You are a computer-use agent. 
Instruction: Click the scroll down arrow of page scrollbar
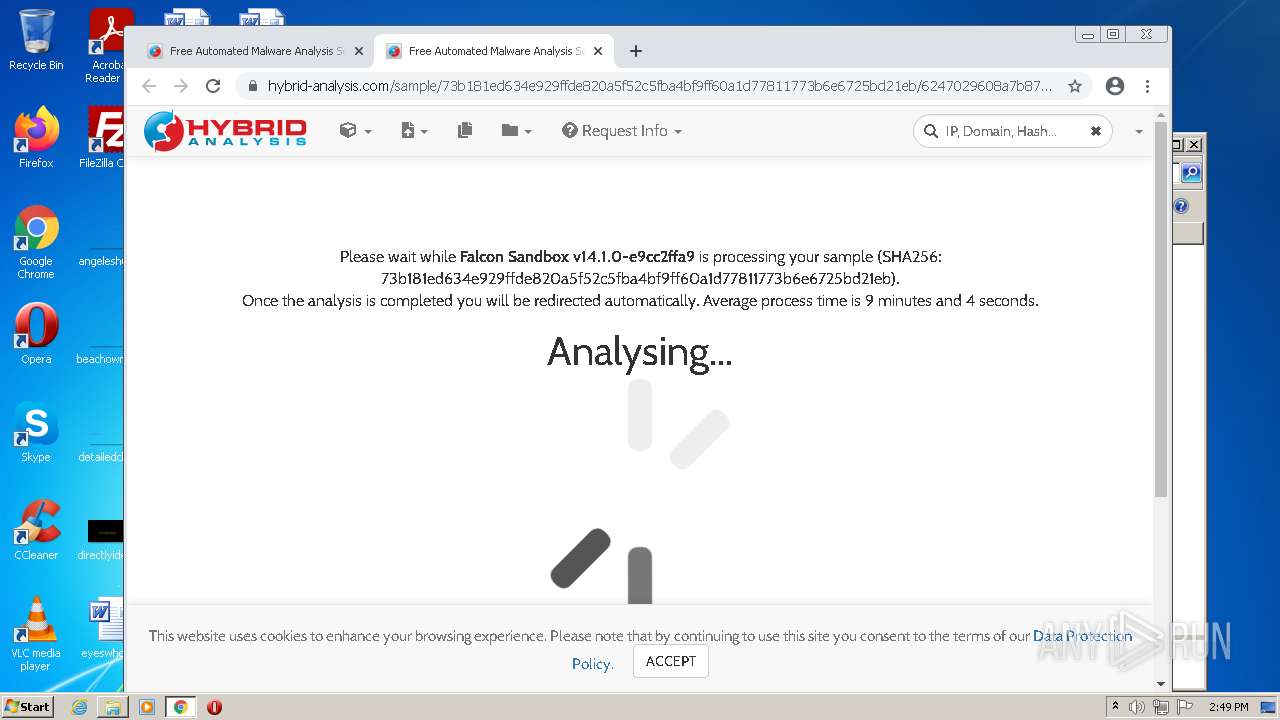(x=1160, y=684)
